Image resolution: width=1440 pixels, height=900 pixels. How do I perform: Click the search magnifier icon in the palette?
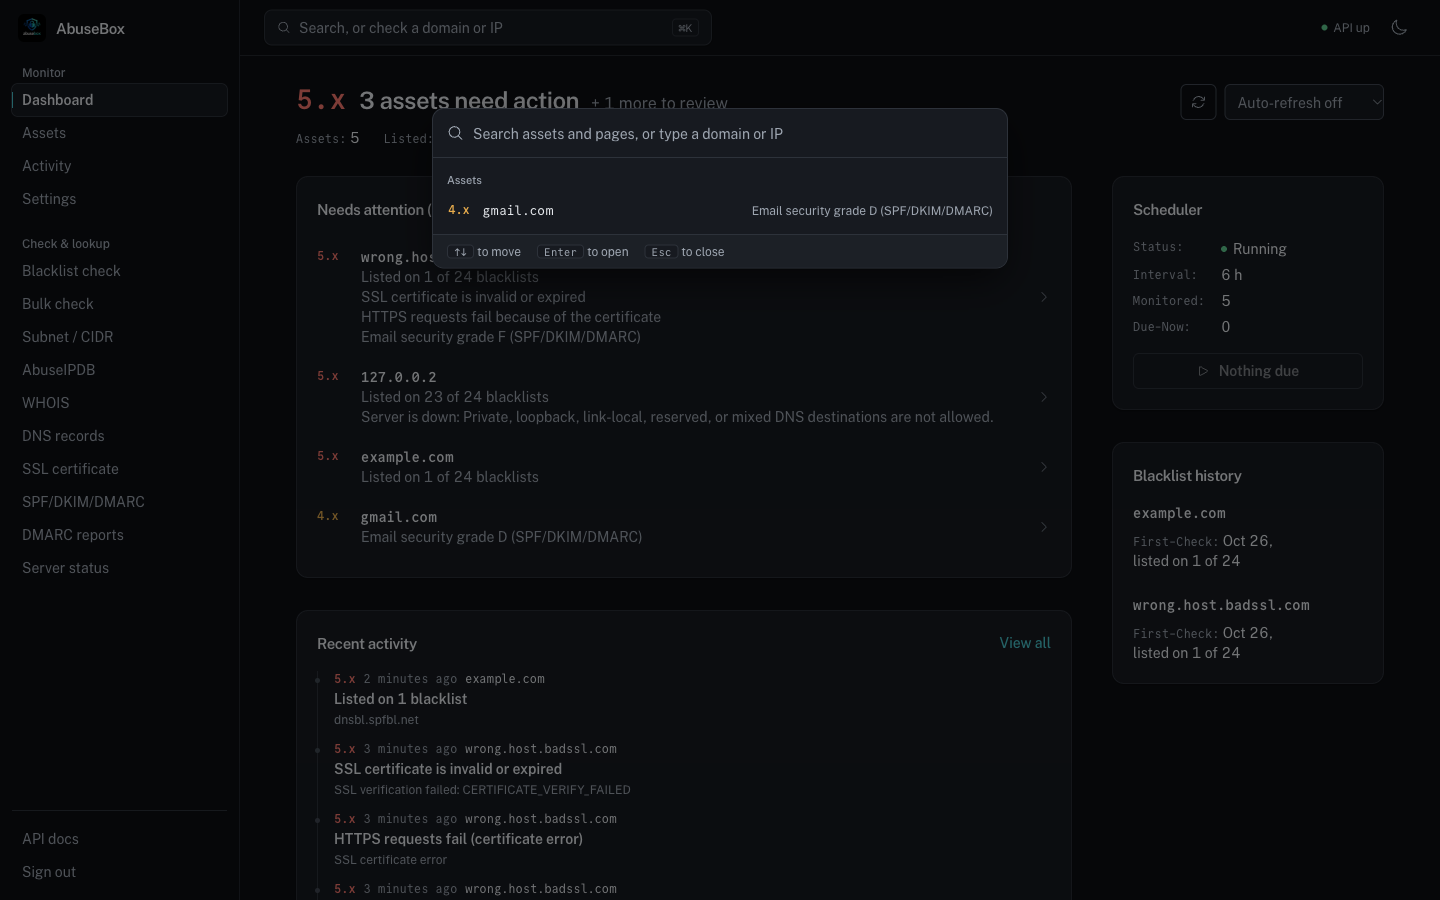coord(455,133)
